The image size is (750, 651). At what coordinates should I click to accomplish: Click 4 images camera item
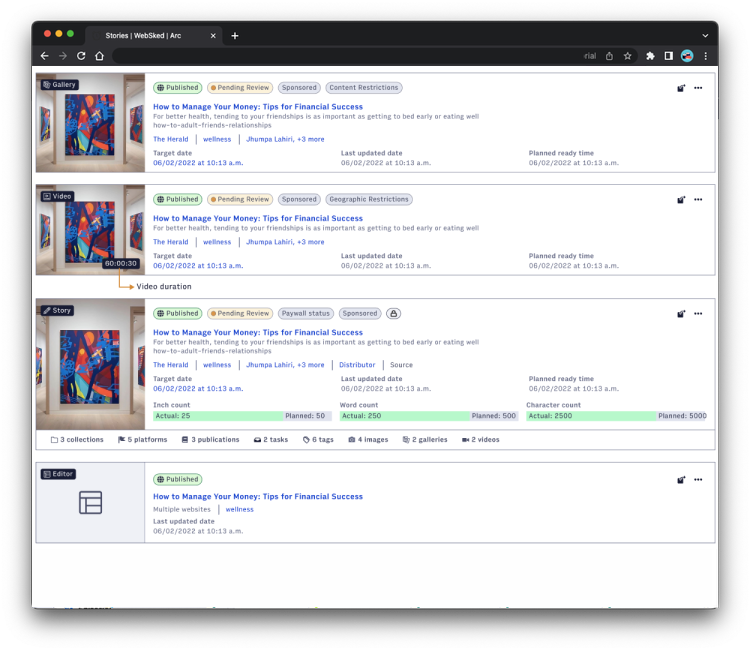[x=368, y=440]
